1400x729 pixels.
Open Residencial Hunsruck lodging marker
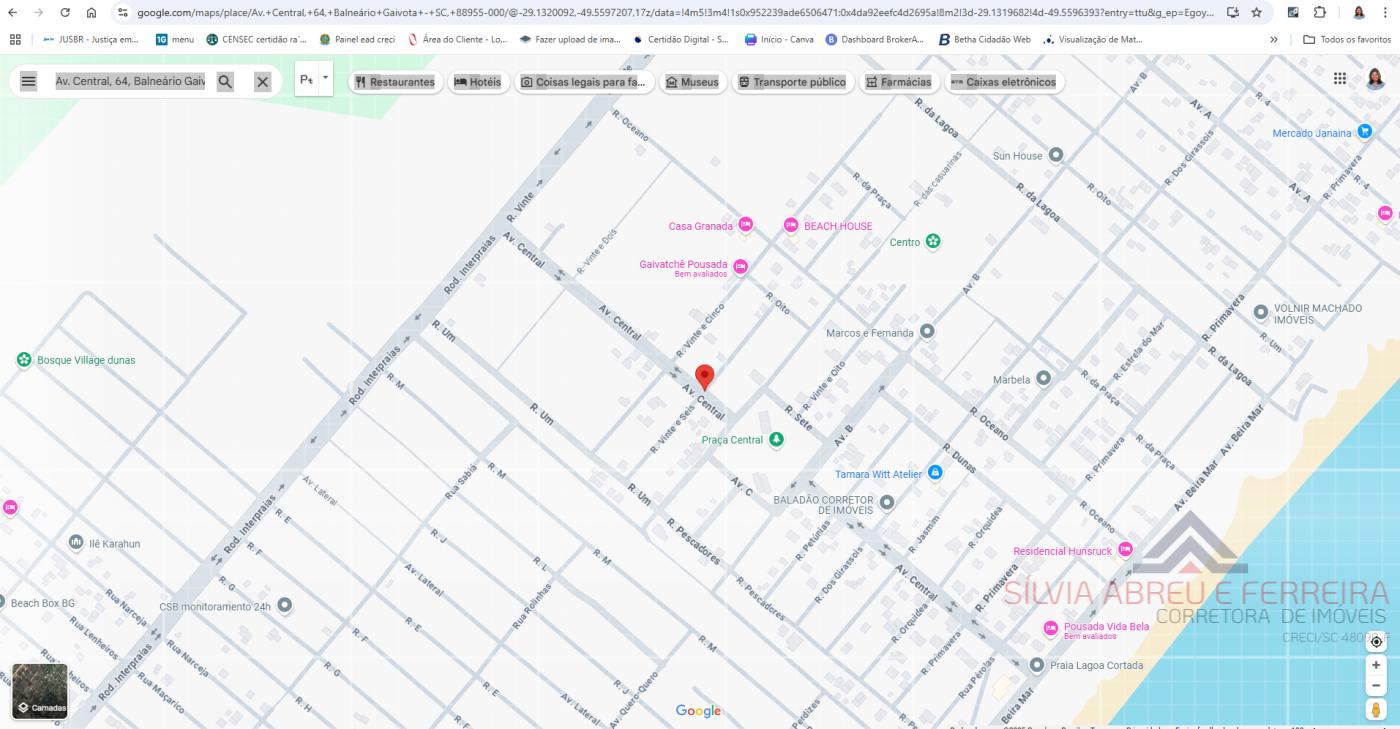pyautogui.click(x=1125, y=549)
